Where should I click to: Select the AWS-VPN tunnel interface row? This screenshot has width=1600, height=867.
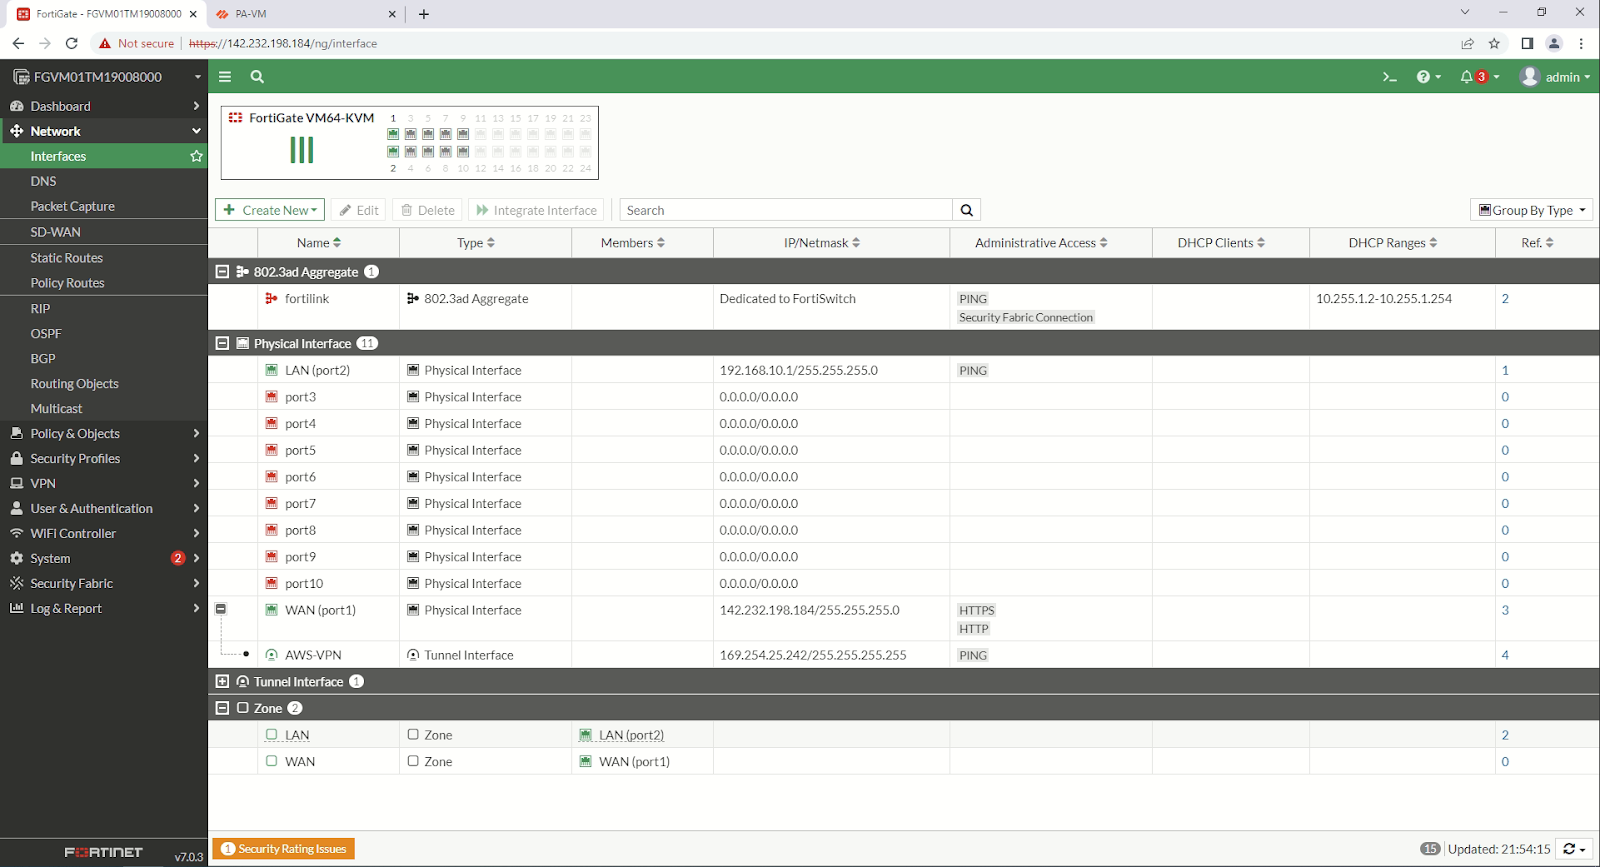tap(904, 655)
